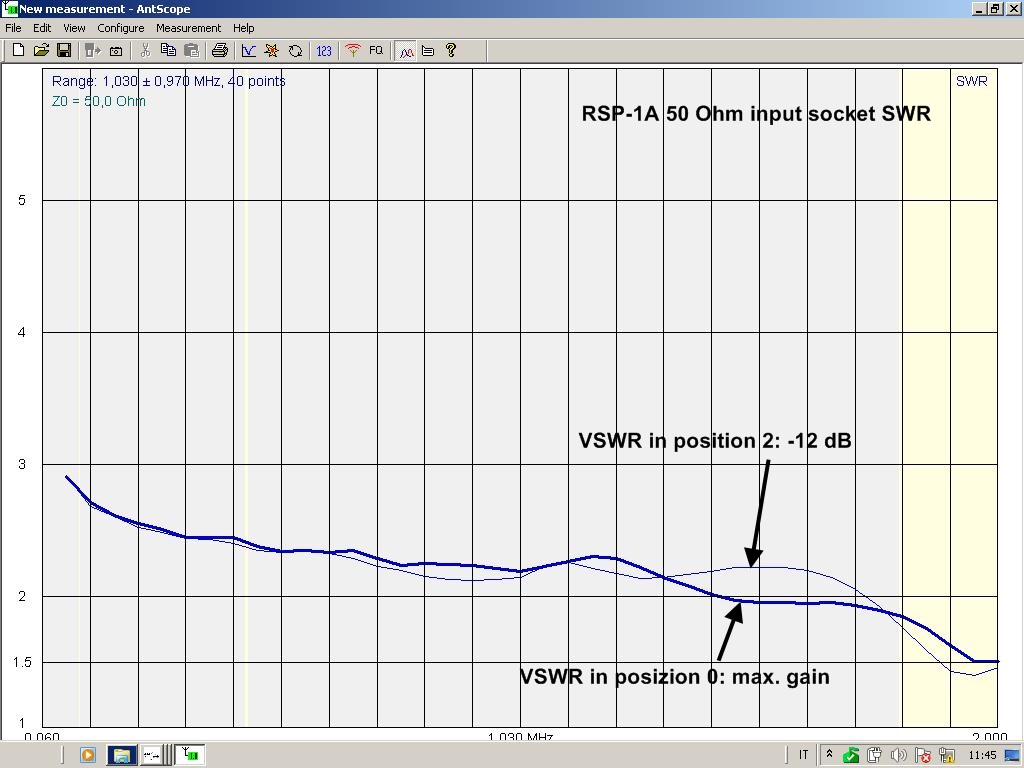Click the star burst toolbar icon
Image resolution: width=1024 pixels, height=768 pixels.
[272, 50]
